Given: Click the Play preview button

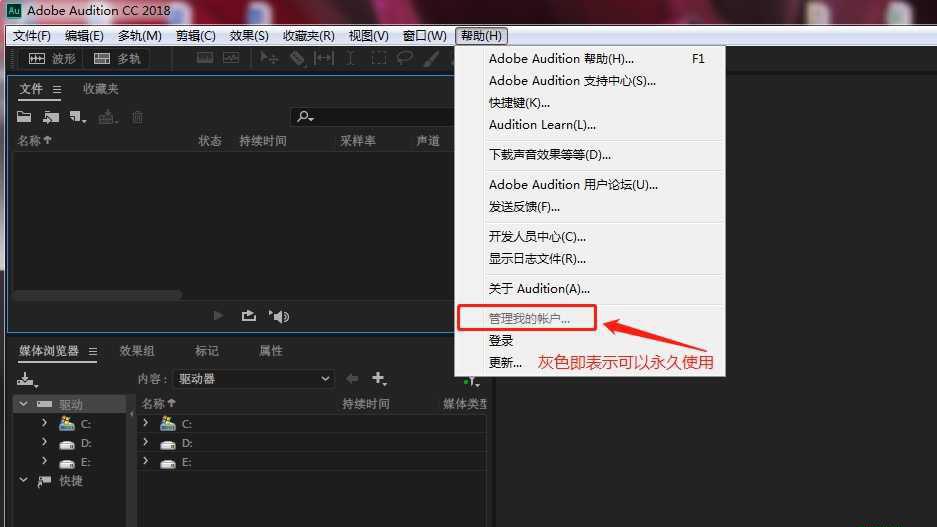Looking at the screenshot, I should click(x=218, y=315).
